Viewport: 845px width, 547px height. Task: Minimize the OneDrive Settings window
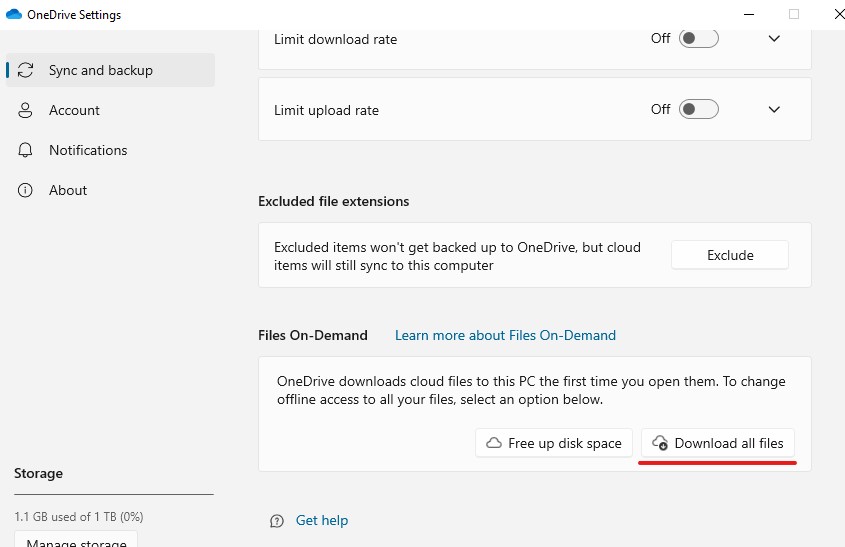[749, 14]
